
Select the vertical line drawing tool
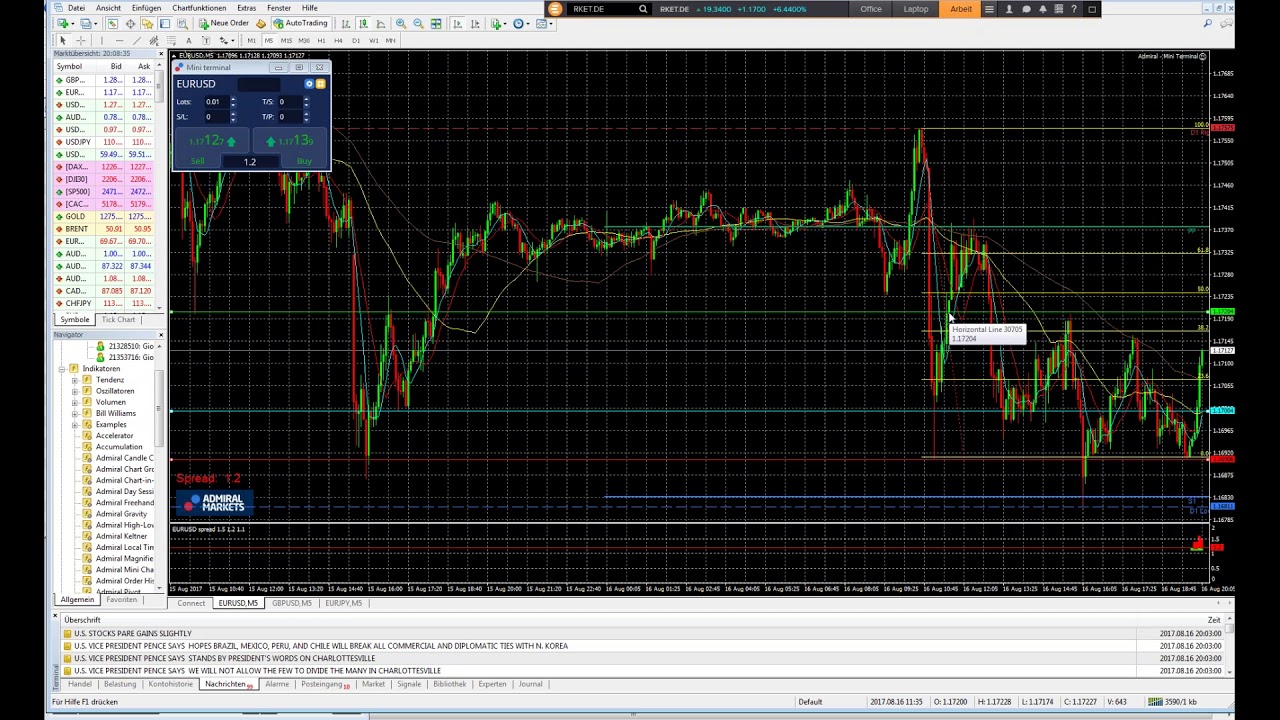pyautogui.click(x=100, y=40)
